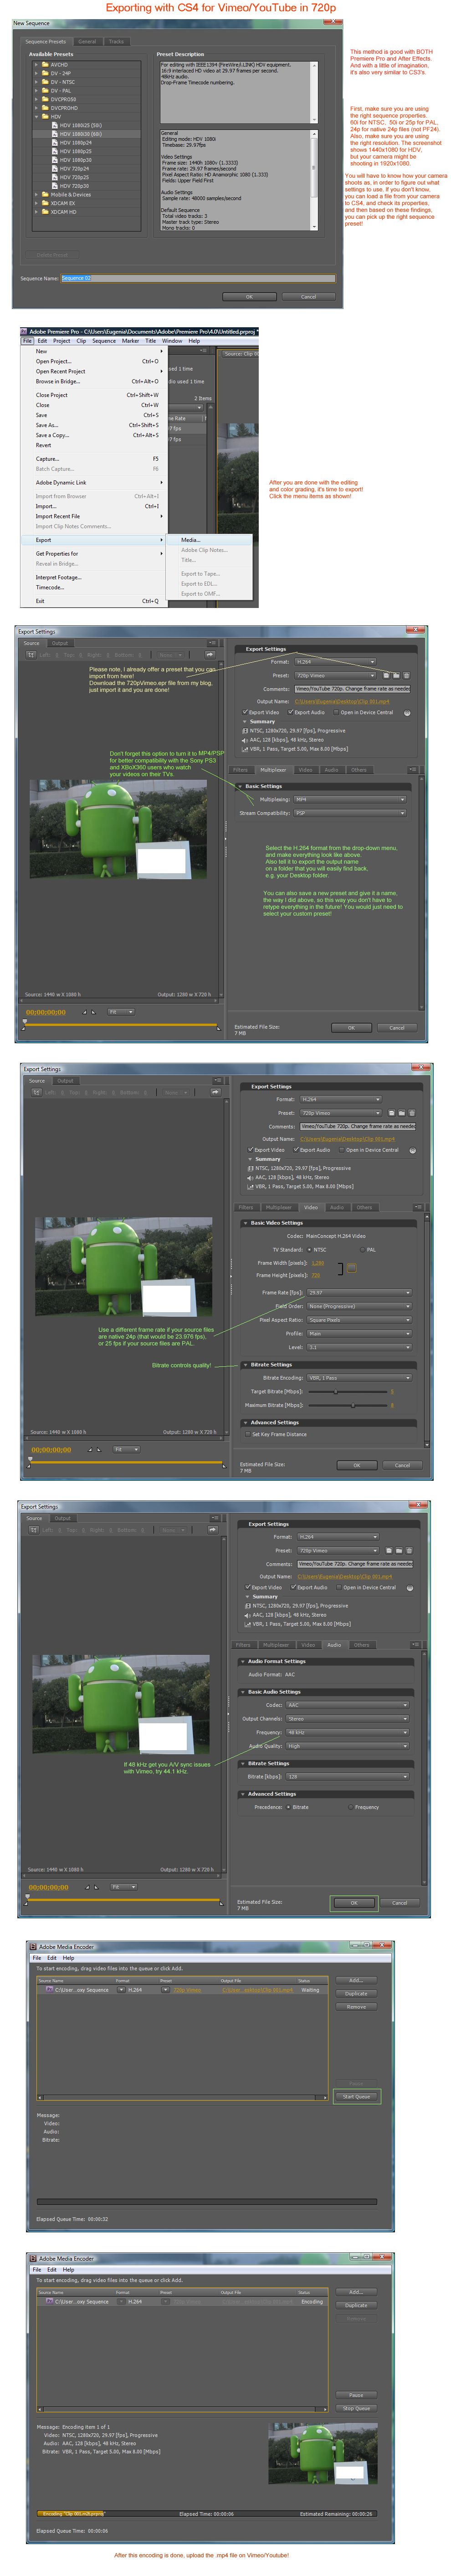
Task: Toggle Open in Device Central in the Audio-tab Export Settings window
Action: (338, 1587)
